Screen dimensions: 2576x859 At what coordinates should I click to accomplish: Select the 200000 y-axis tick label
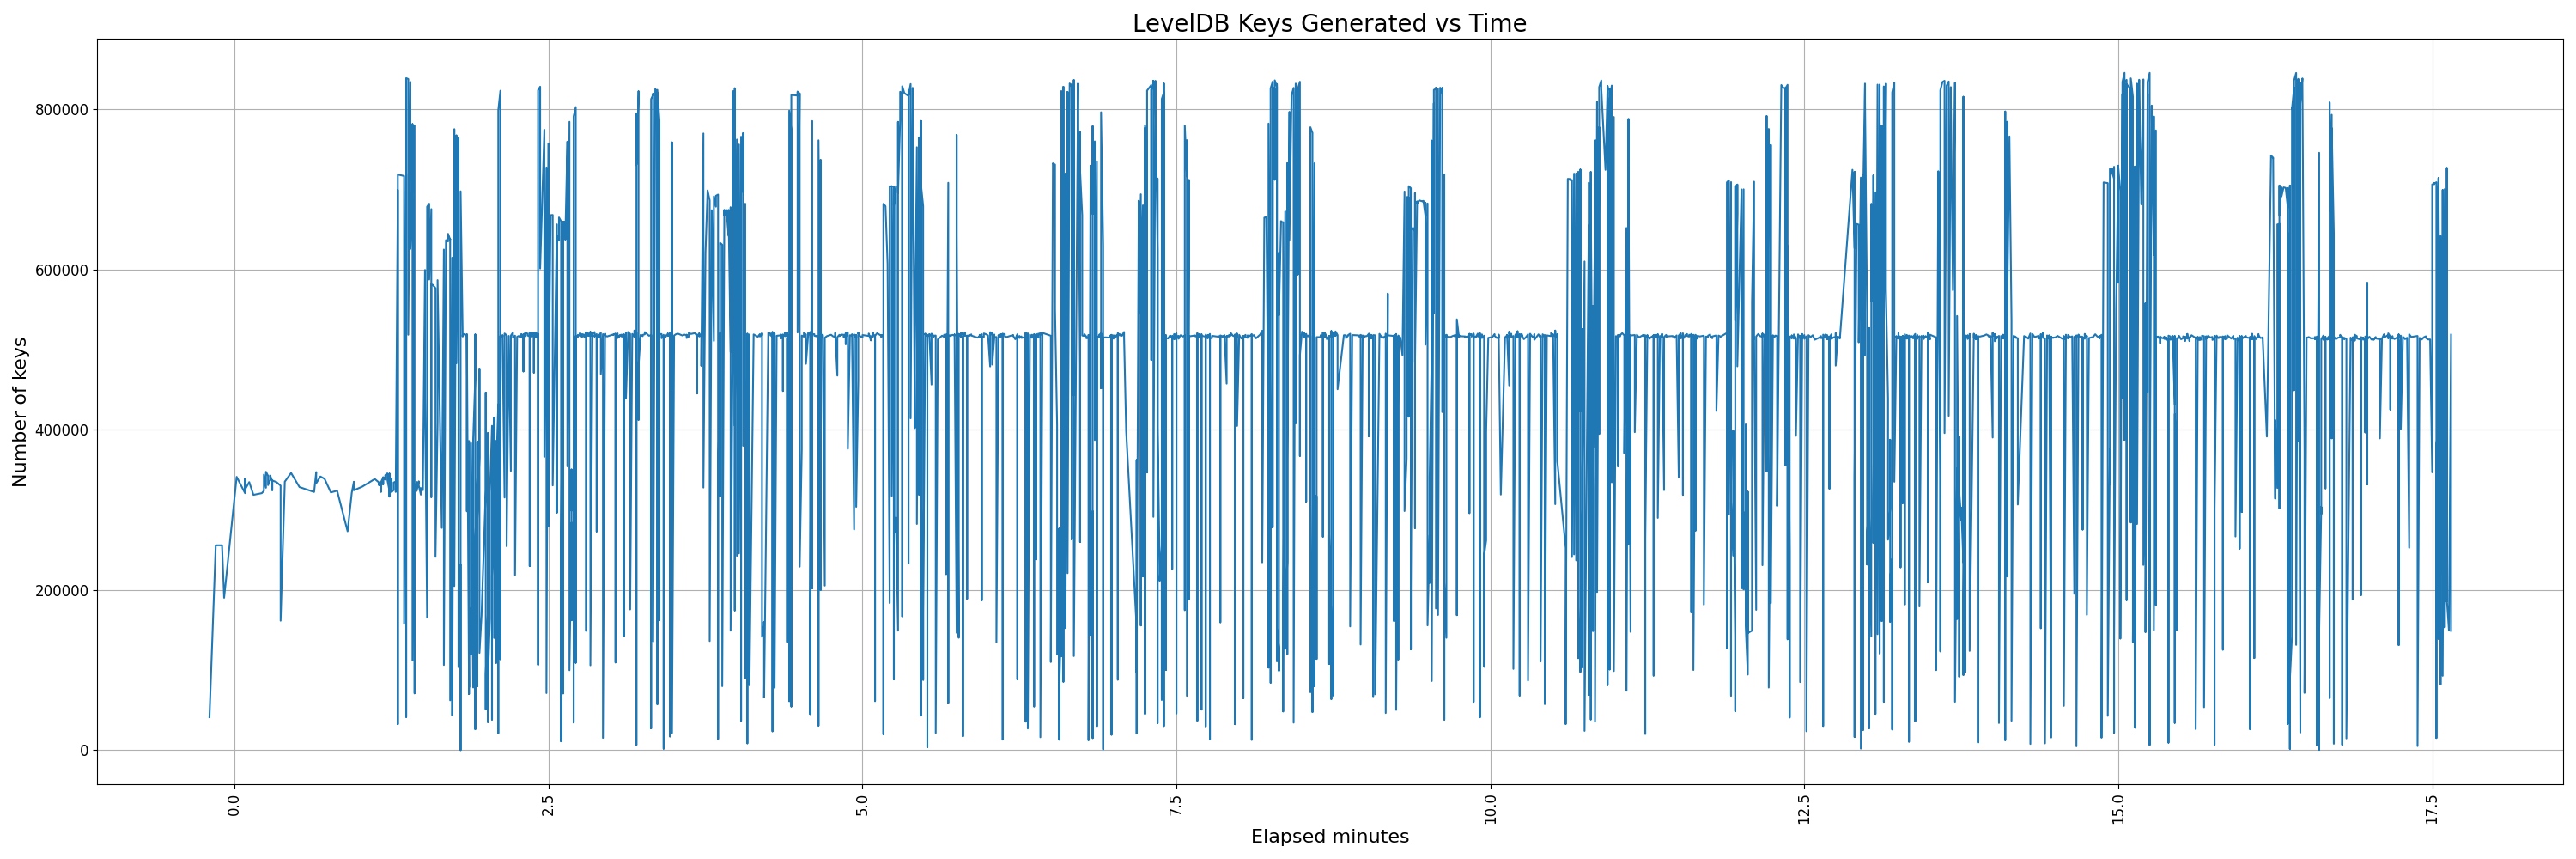(56, 591)
